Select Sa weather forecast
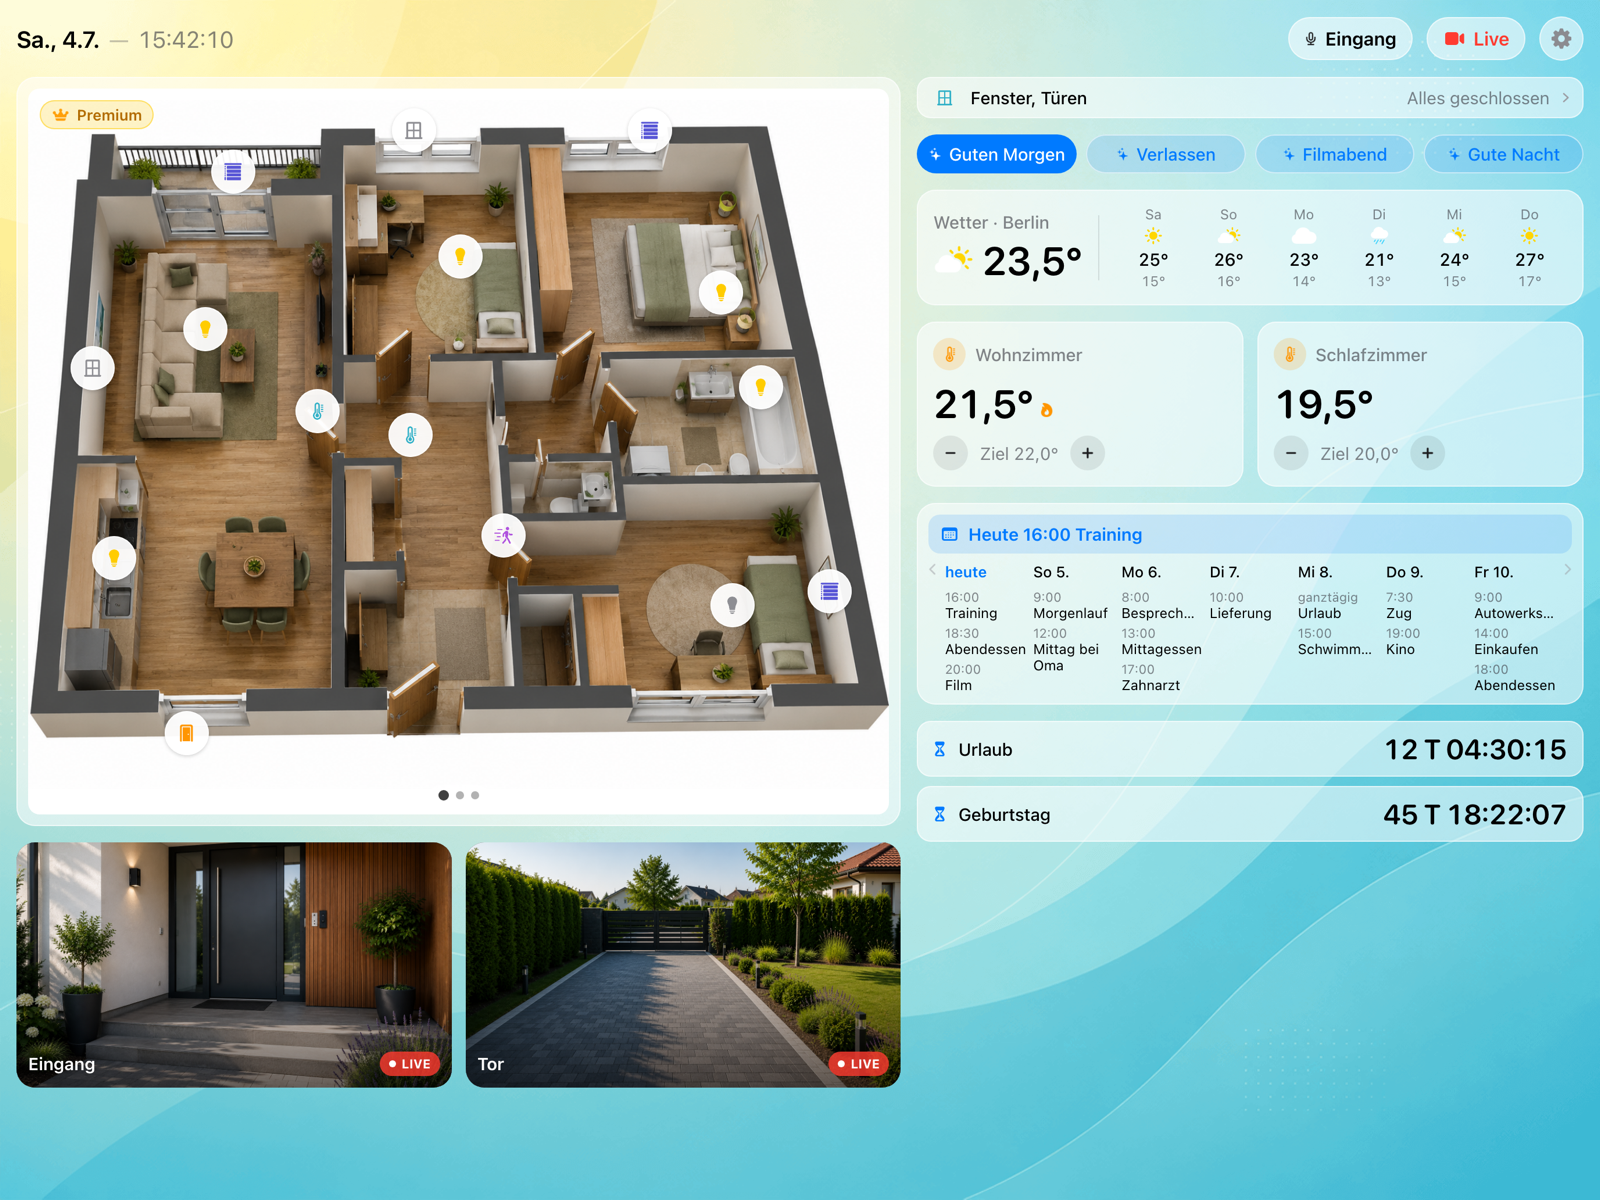The width and height of the screenshot is (1600, 1200). (x=1153, y=248)
